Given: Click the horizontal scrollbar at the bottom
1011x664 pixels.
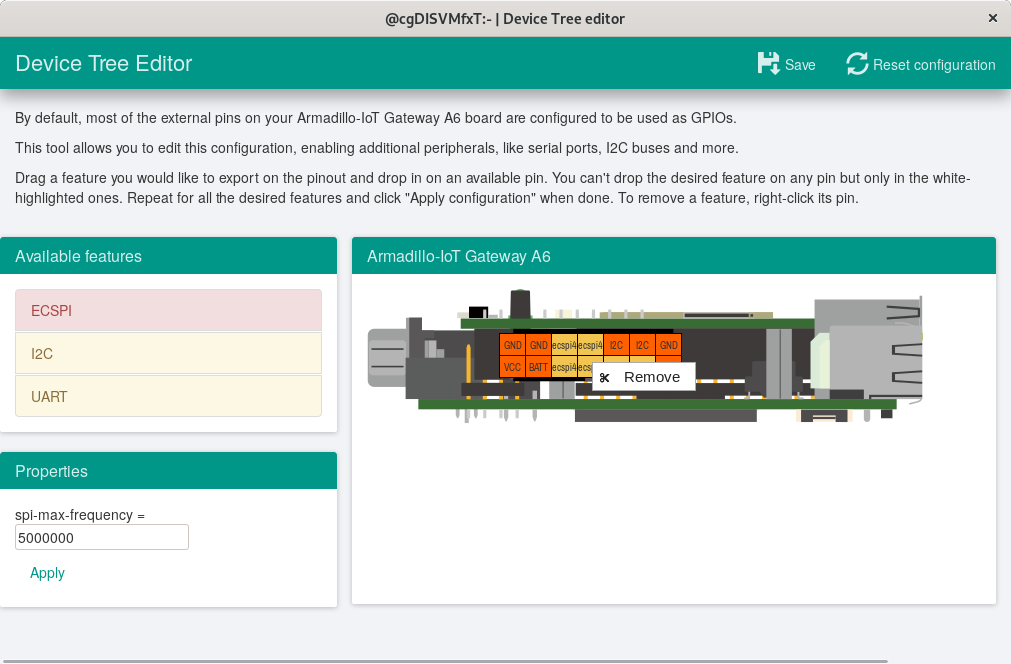Looking at the screenshot, I should [445, 661].
